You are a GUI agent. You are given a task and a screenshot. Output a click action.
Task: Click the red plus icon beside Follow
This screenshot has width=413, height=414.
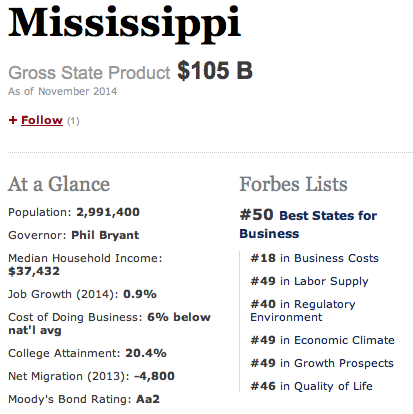tap(13, 120)
